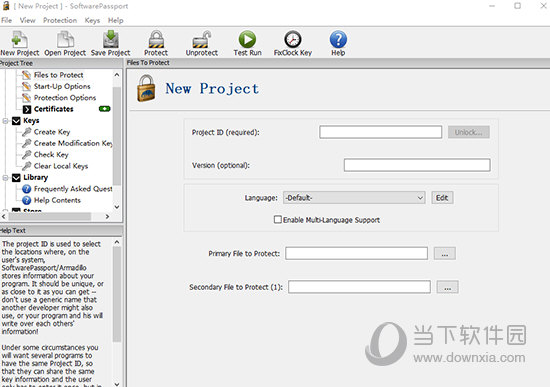Click the green add badge beside Certificates
The height and width of the screenshot is (387, 550).
[x=105, y=109]
